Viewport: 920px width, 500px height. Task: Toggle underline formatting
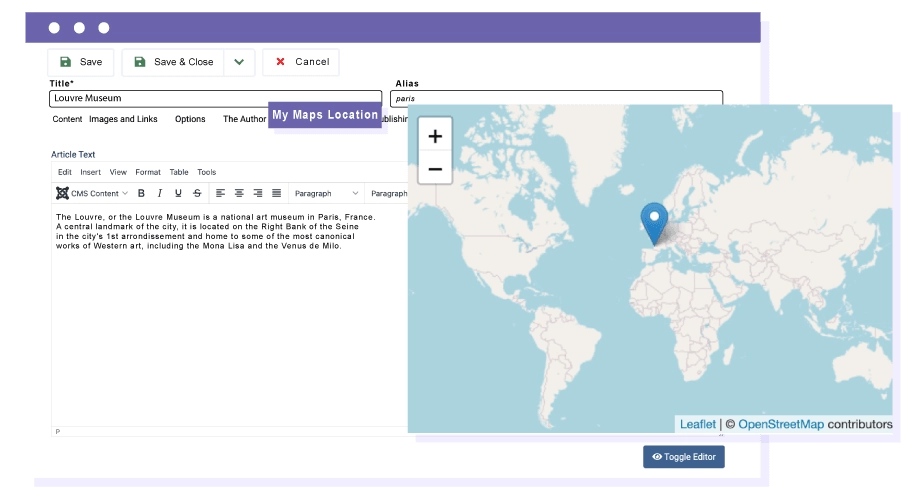tap(178, 193)
